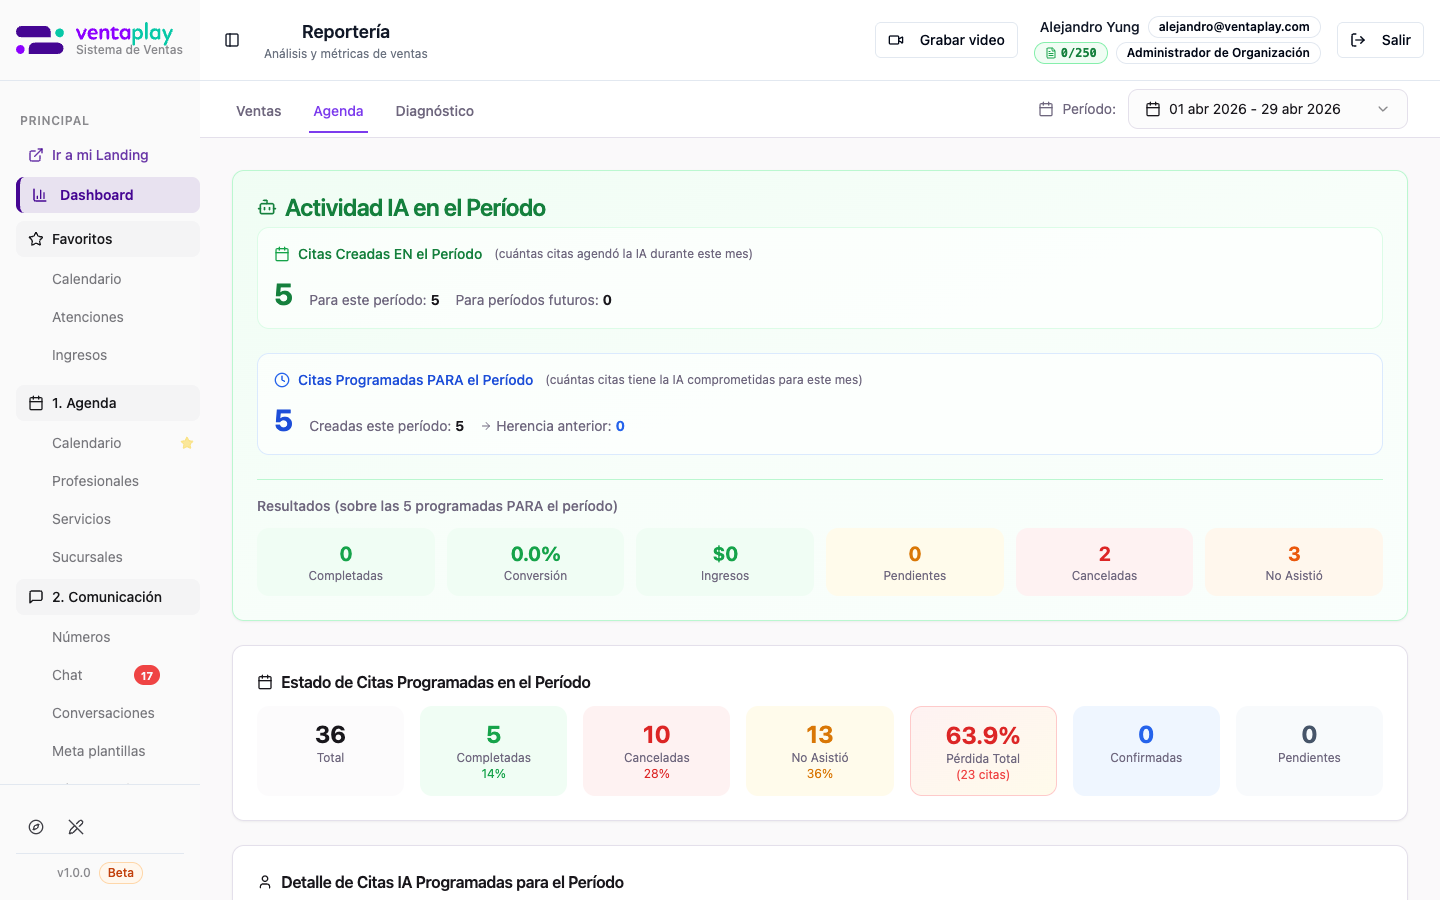
Task: Open the date range period dropdown
Action: 1267,109
